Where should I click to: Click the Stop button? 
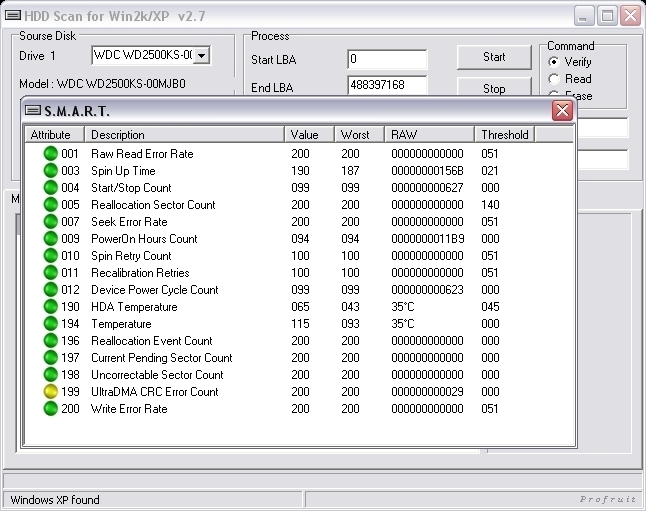[494, 87]
